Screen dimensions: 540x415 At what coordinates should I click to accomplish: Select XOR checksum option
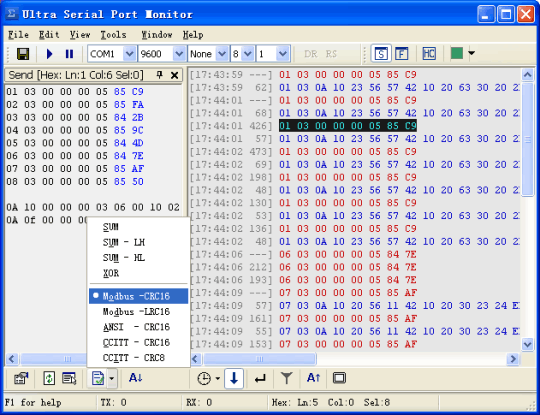point(138,273)
